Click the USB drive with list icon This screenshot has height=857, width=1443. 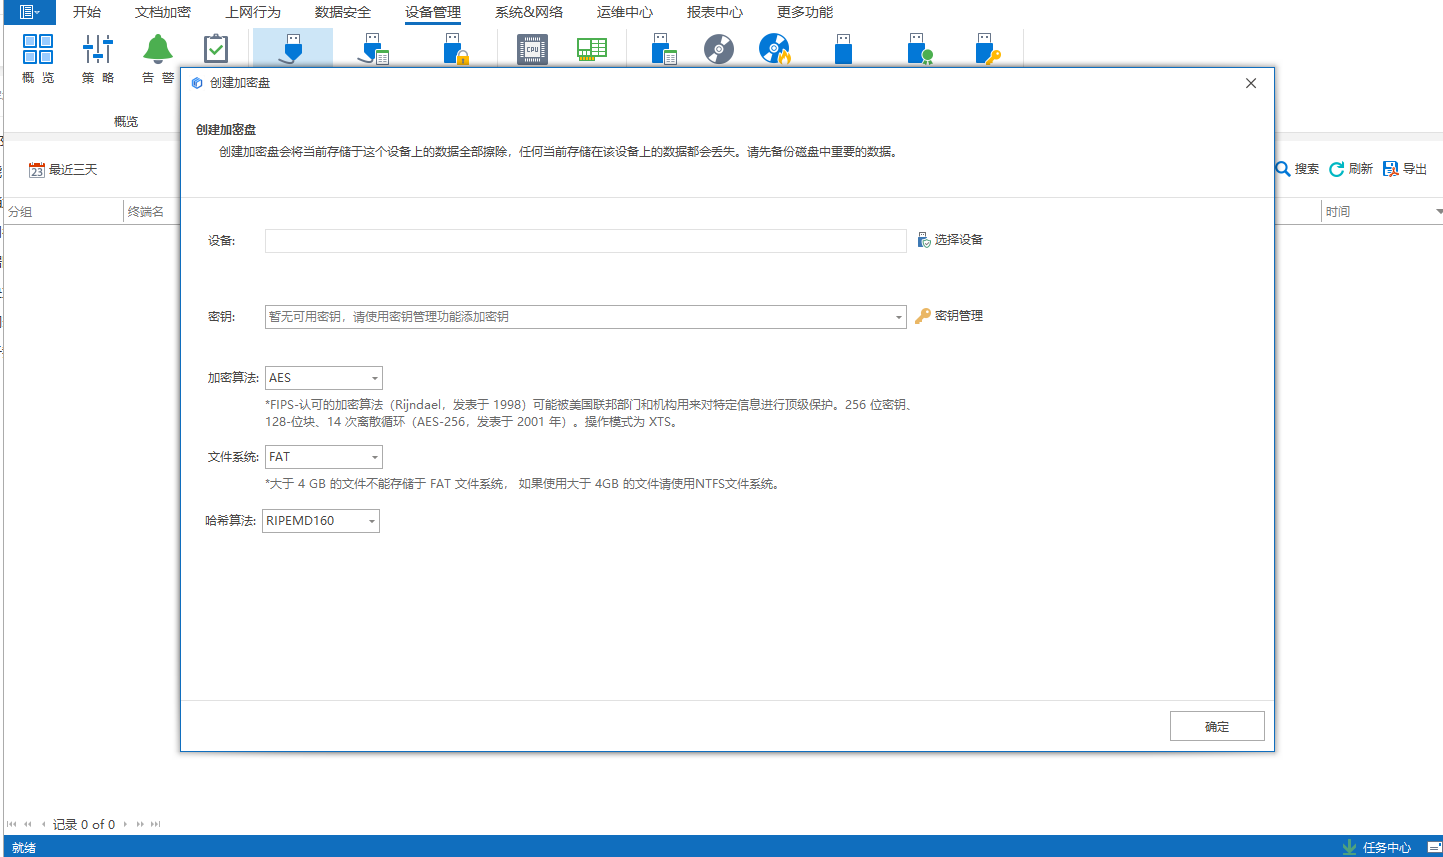664,49
